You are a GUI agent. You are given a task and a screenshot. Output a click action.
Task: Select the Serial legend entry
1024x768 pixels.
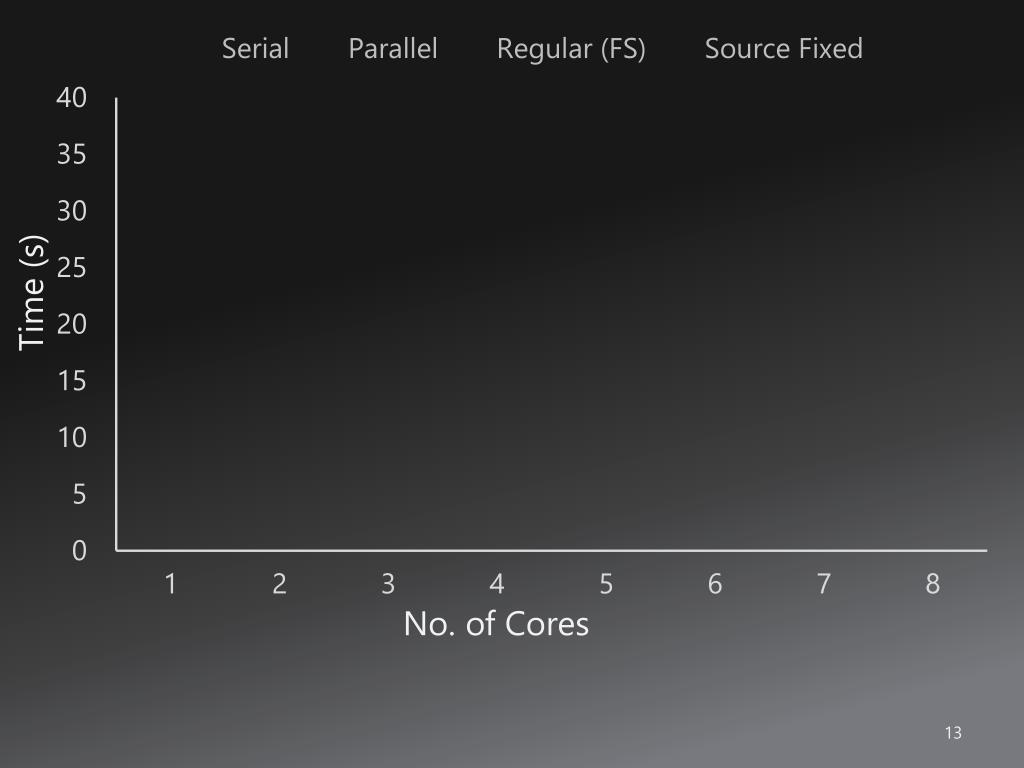tap(255, 49)
